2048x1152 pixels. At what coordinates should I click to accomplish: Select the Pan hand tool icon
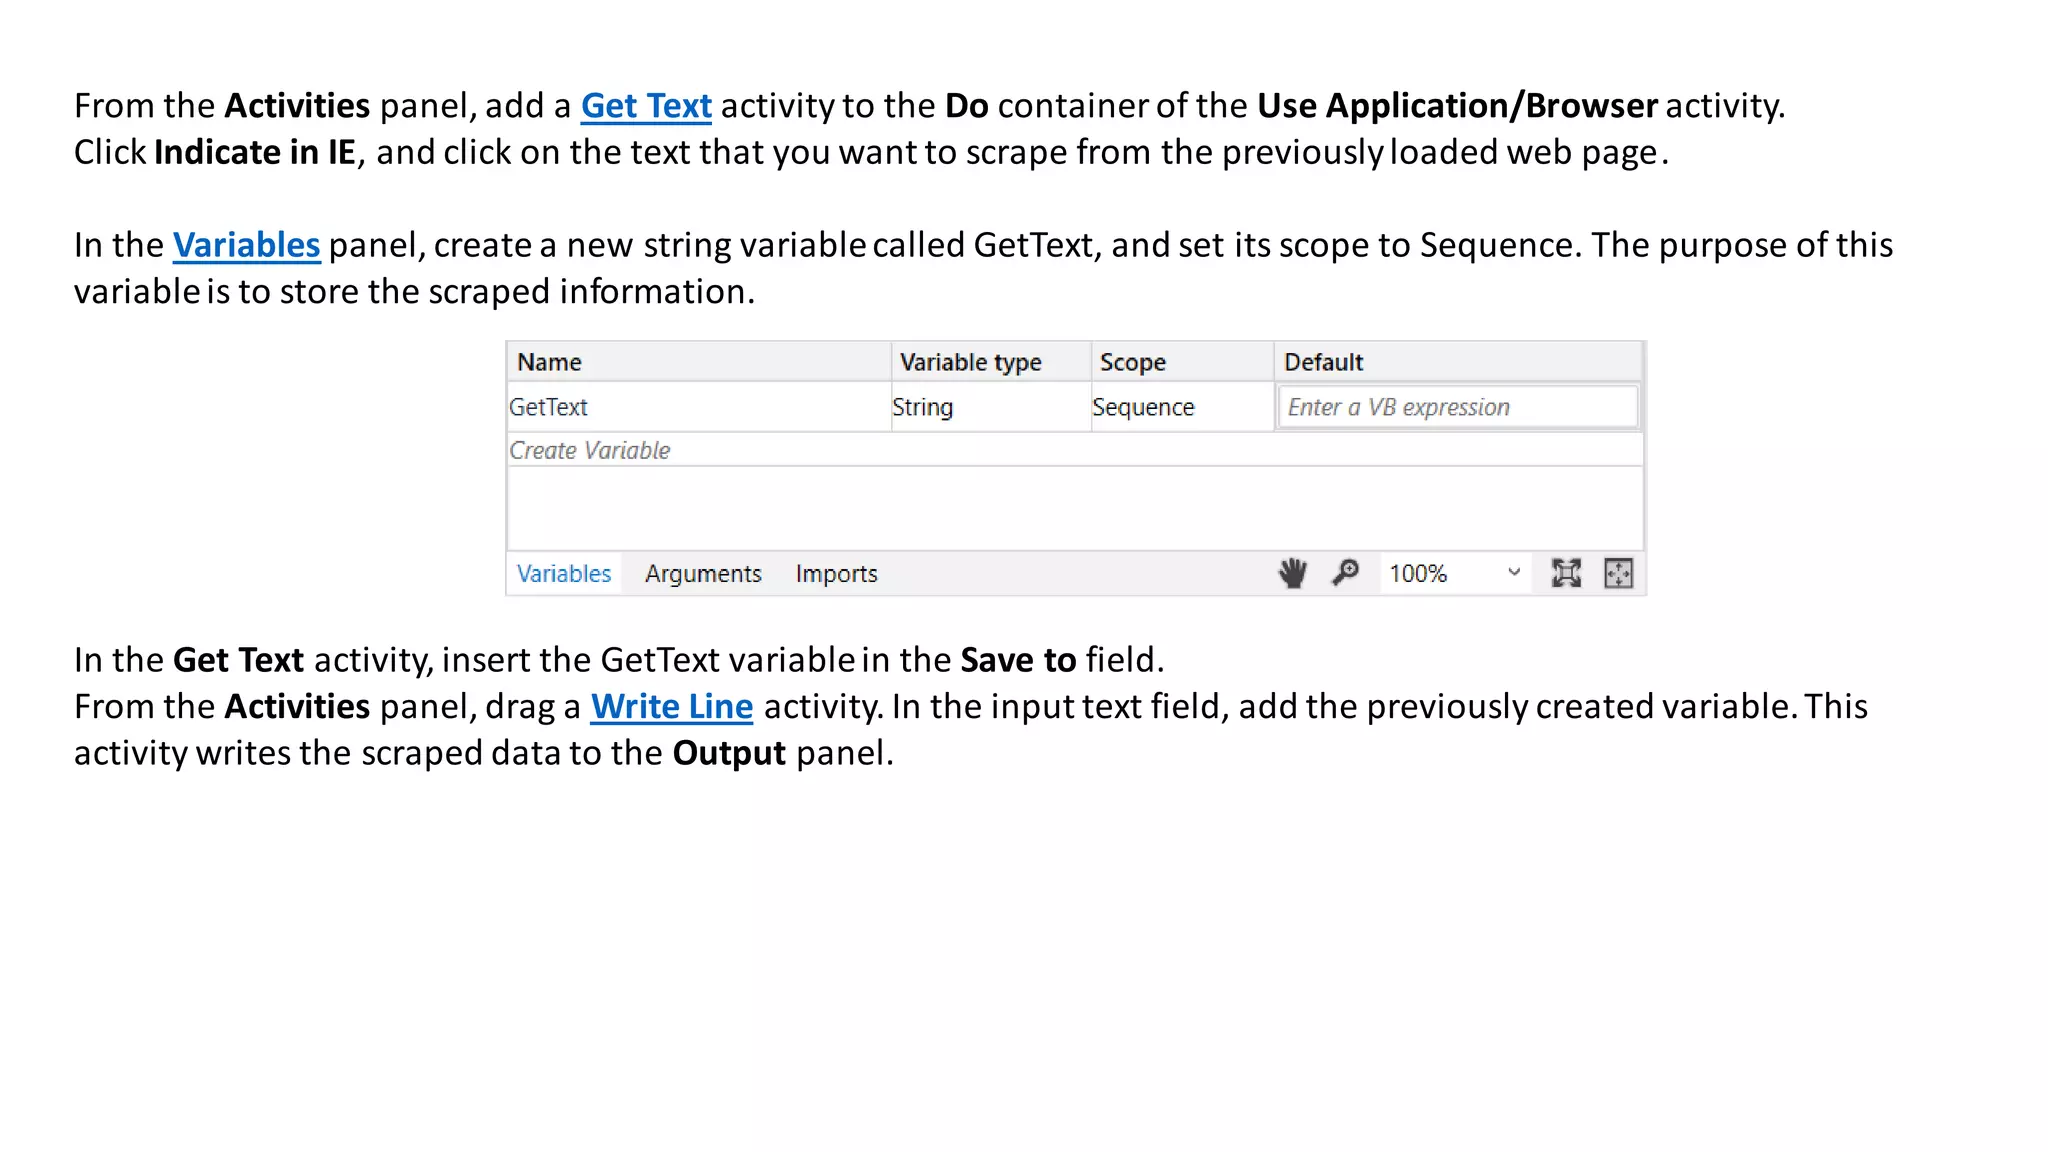1292,573
